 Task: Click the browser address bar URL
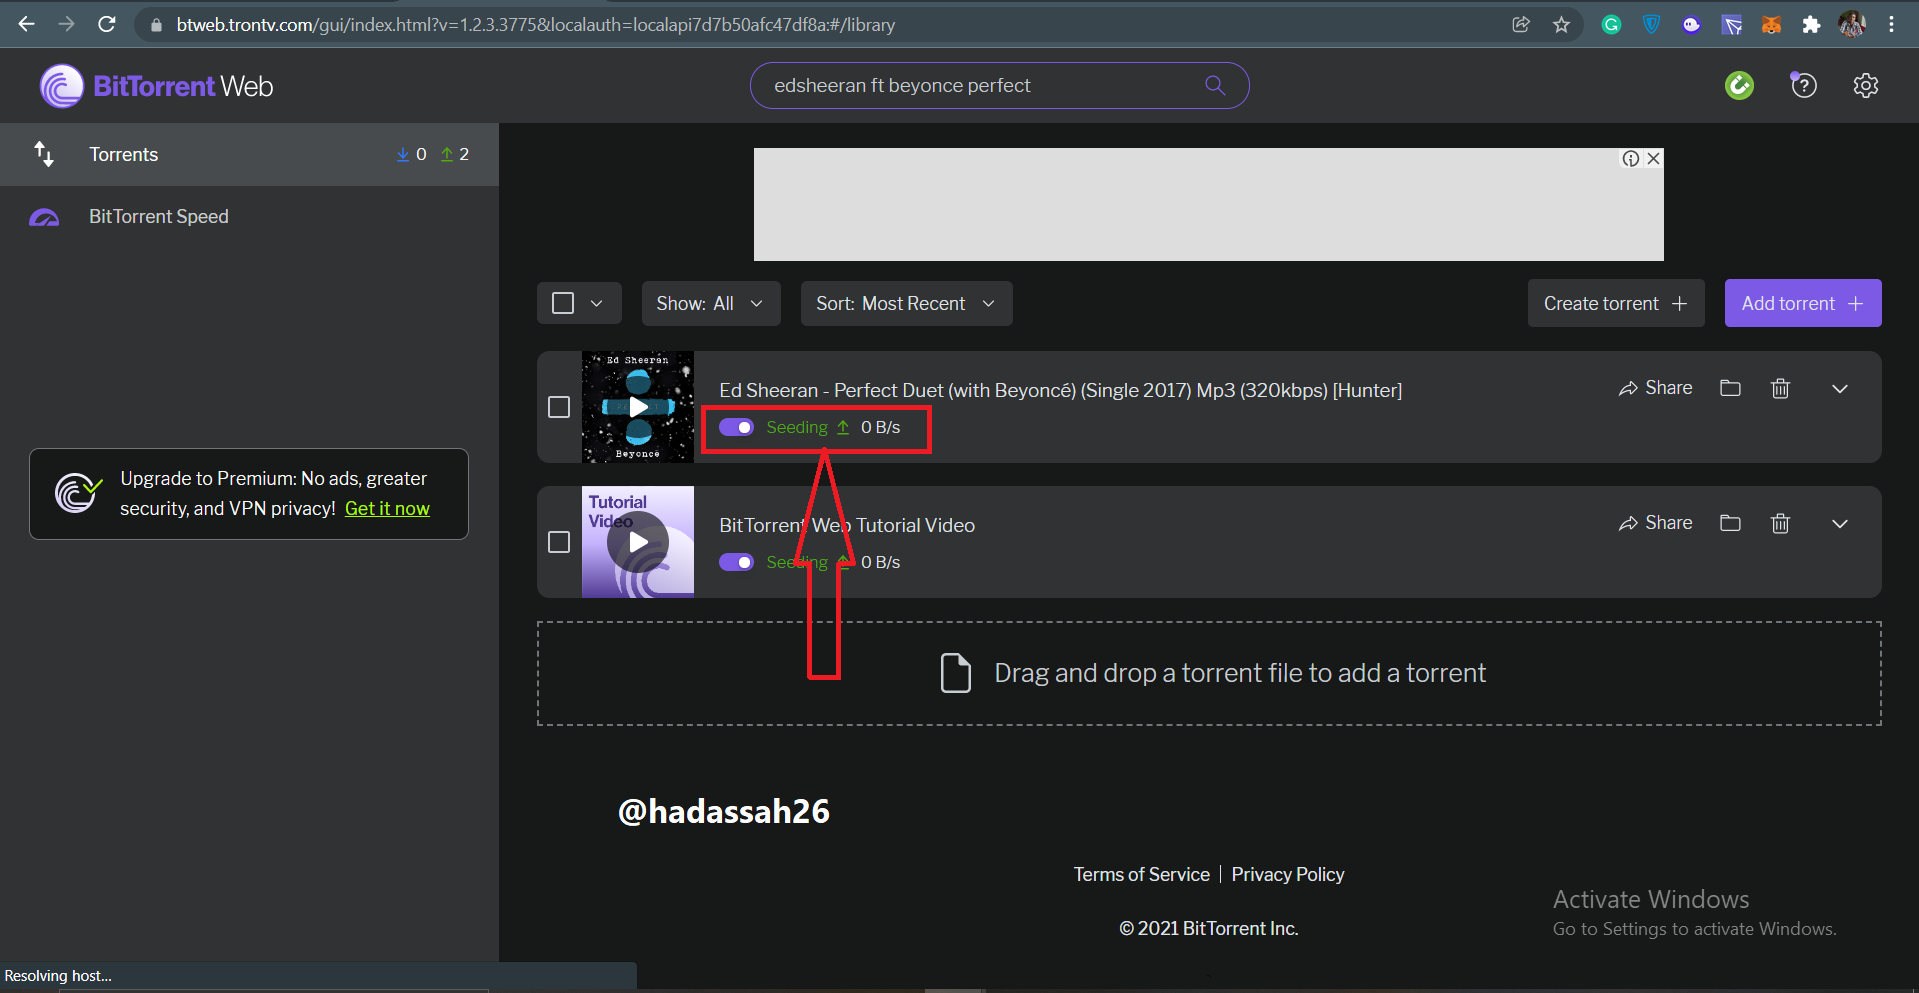pos(535,25)
